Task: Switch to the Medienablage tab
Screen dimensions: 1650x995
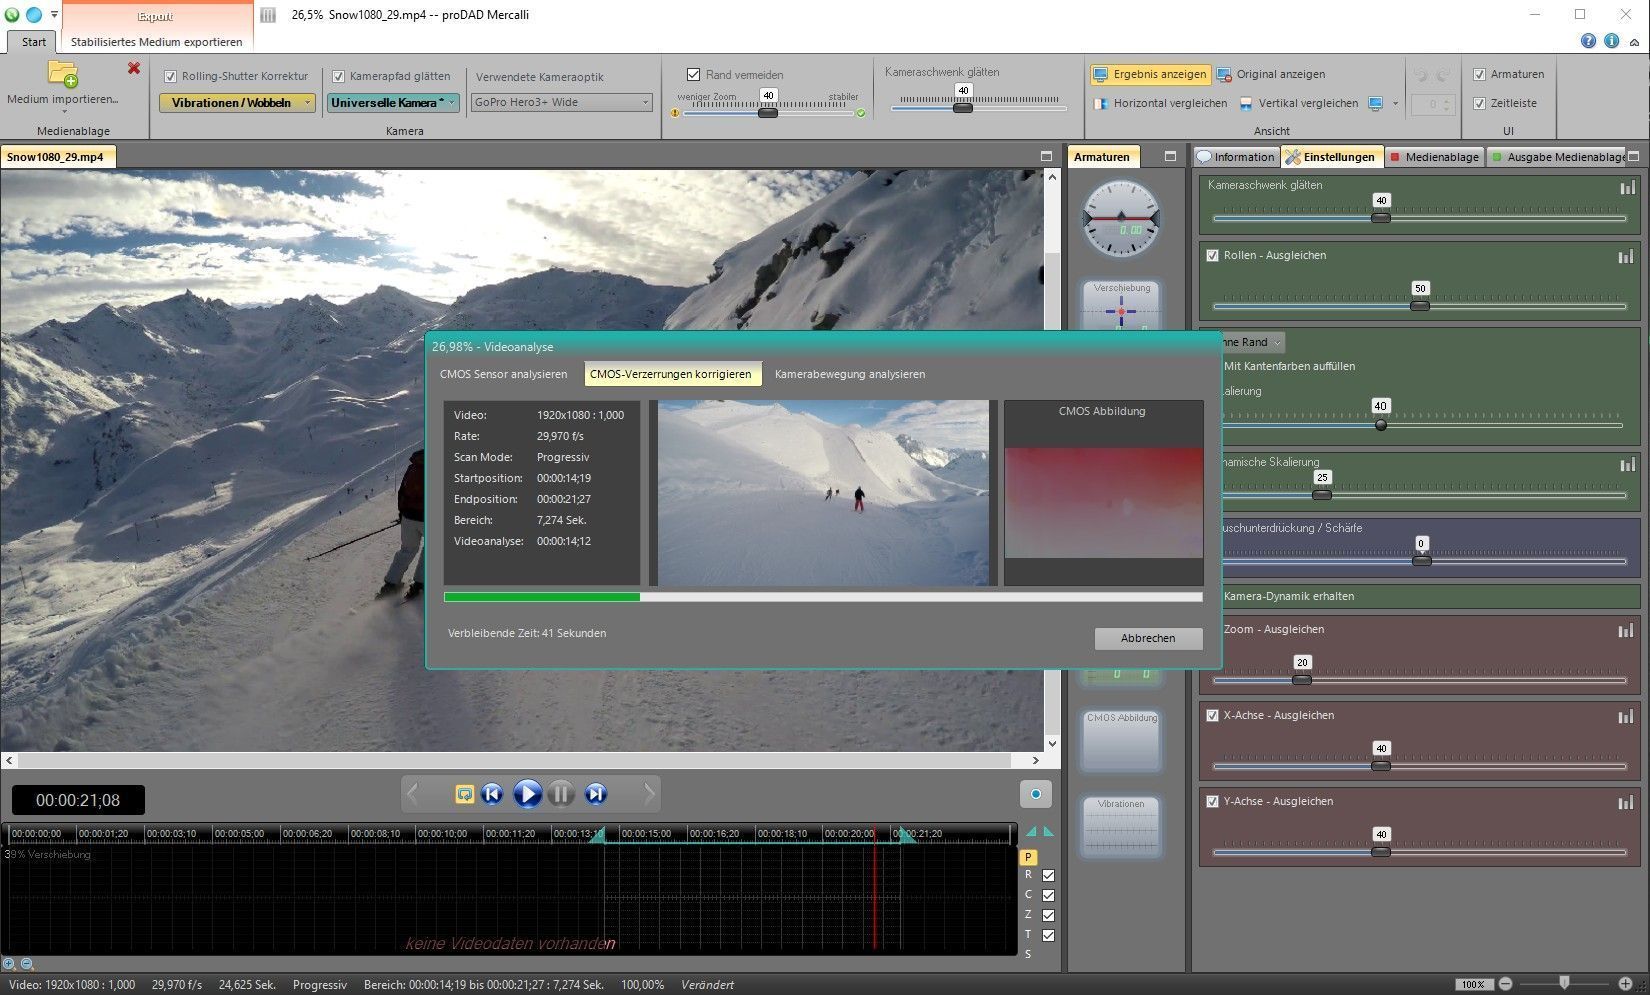Action: coord(1434,157)
